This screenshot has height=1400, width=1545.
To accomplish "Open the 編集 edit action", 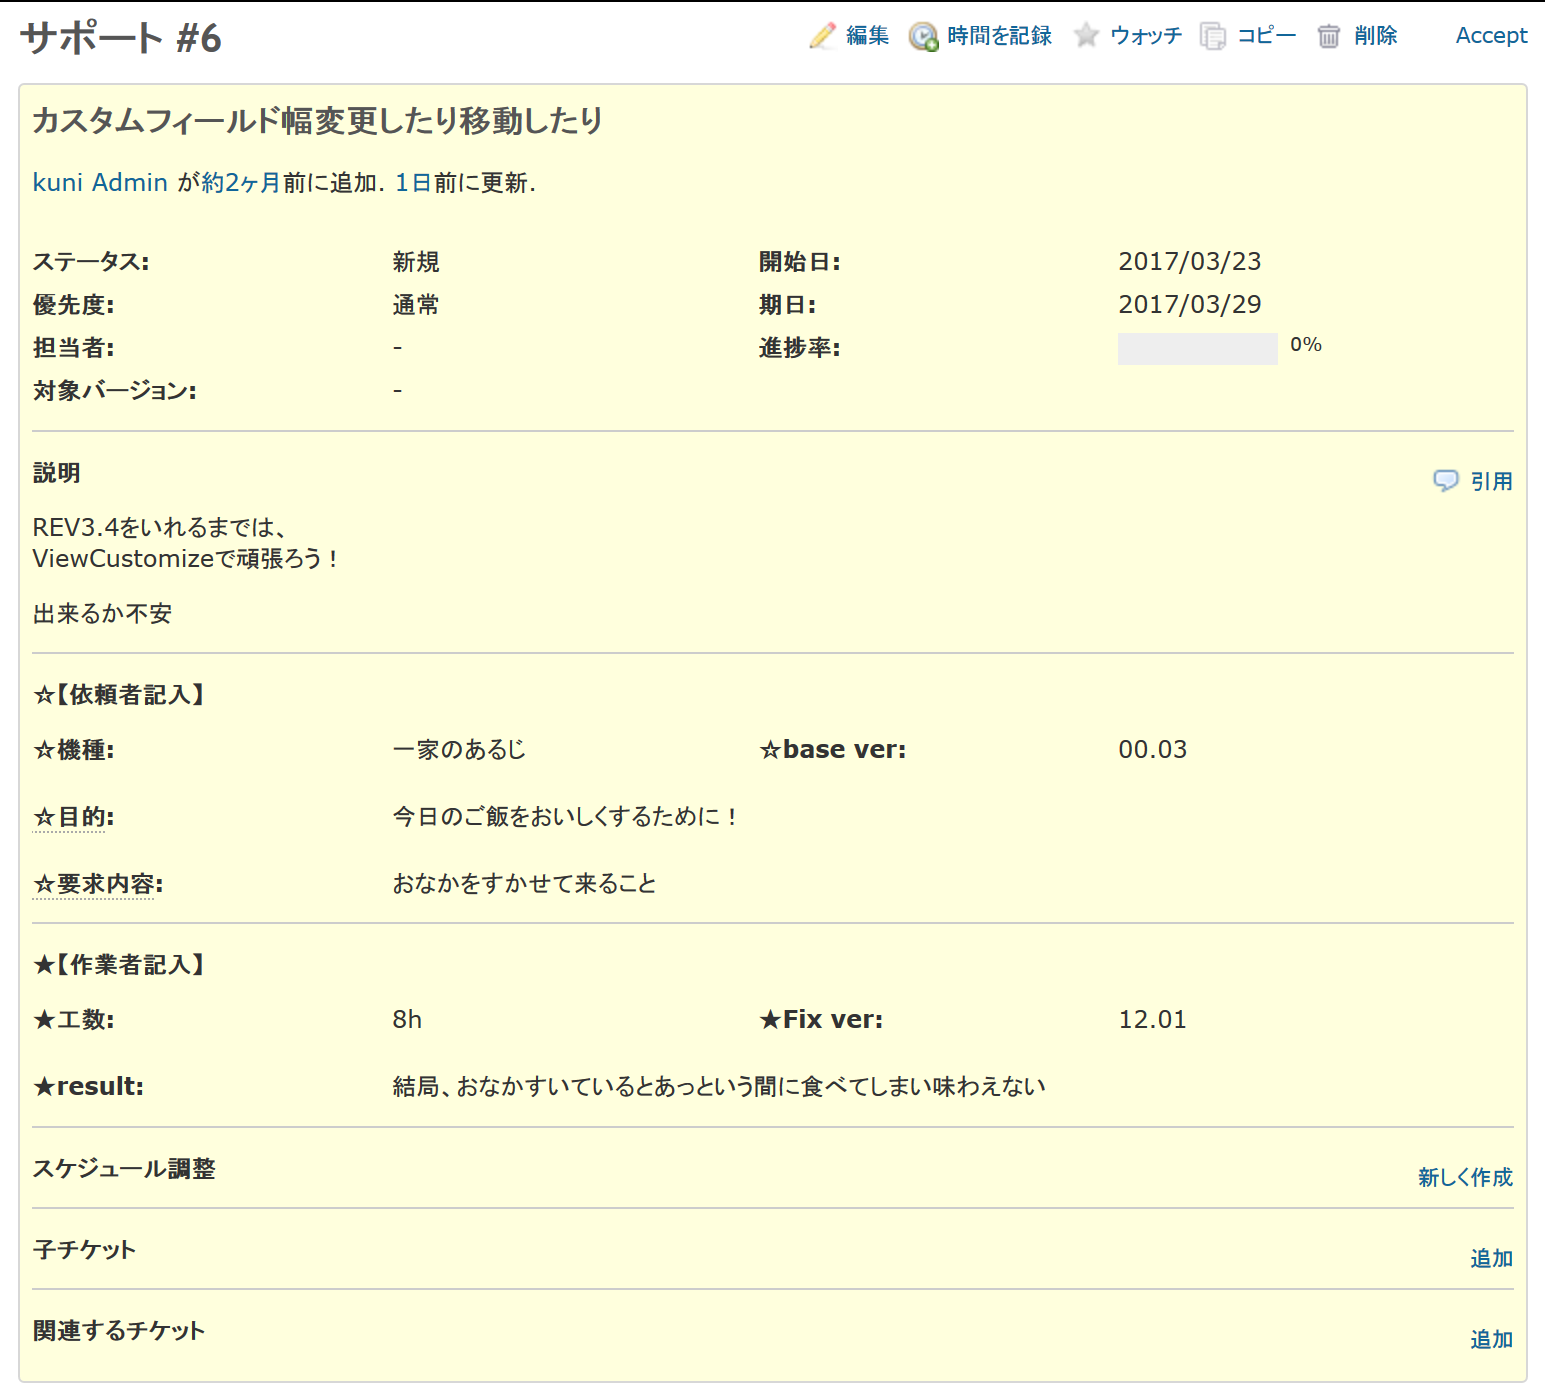I will click(x=865, y=35).
